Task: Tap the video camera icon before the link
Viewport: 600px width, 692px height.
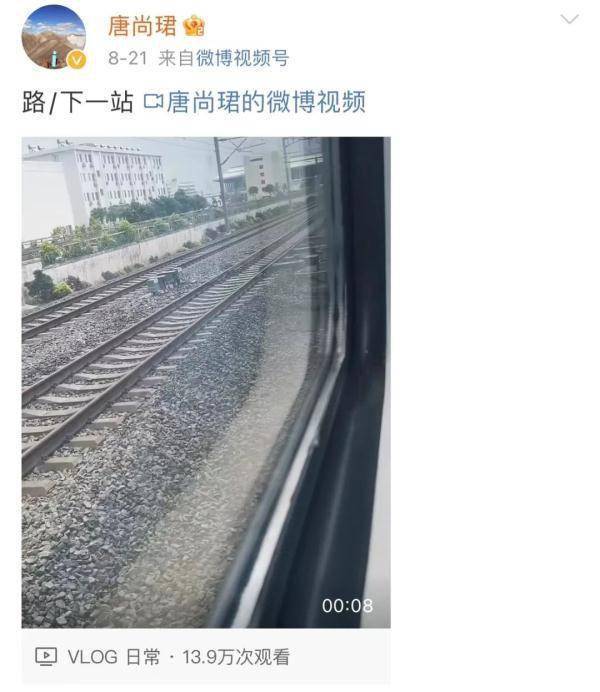Action: click(x=153, y=102)
